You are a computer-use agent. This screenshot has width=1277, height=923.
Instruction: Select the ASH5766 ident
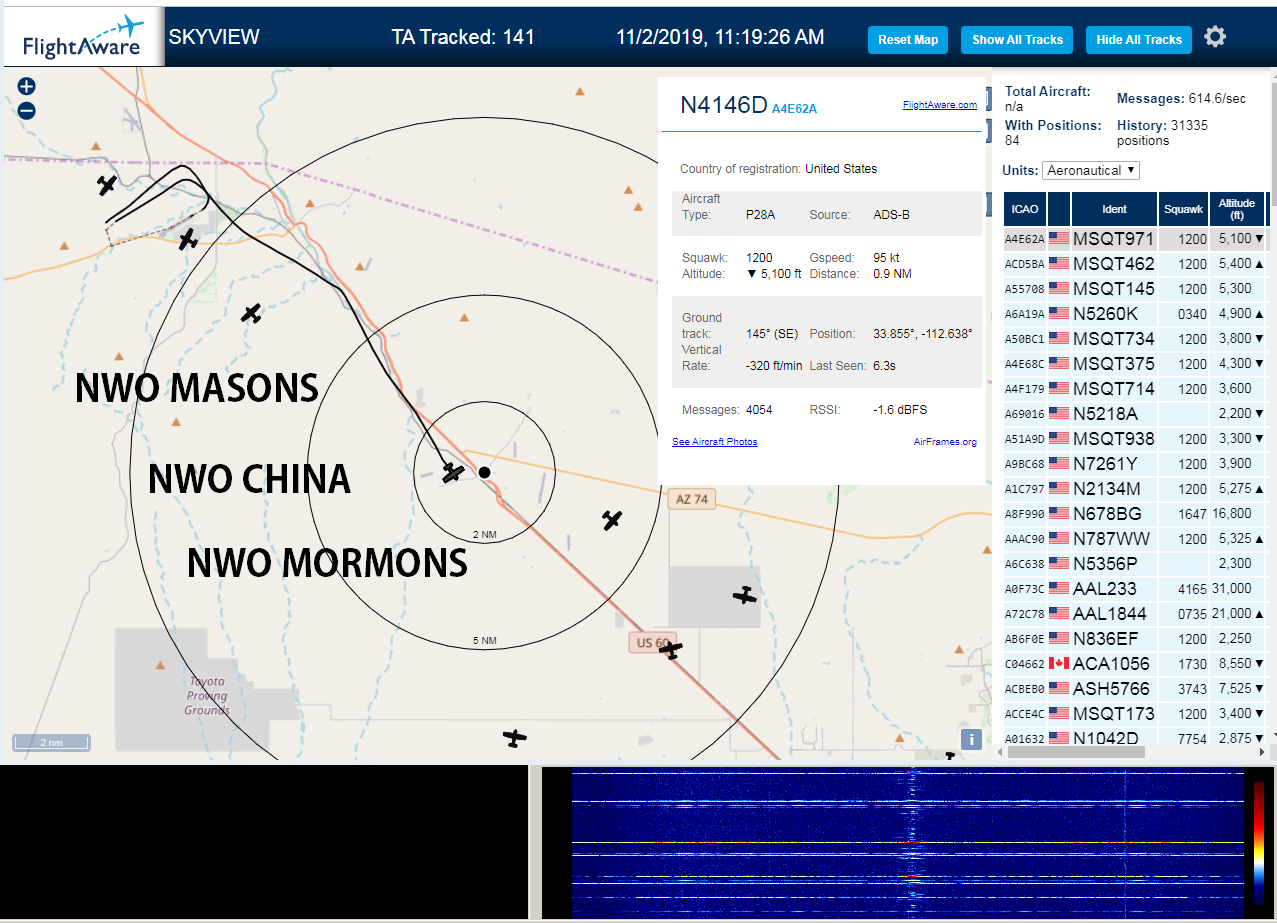[1111, 689]
